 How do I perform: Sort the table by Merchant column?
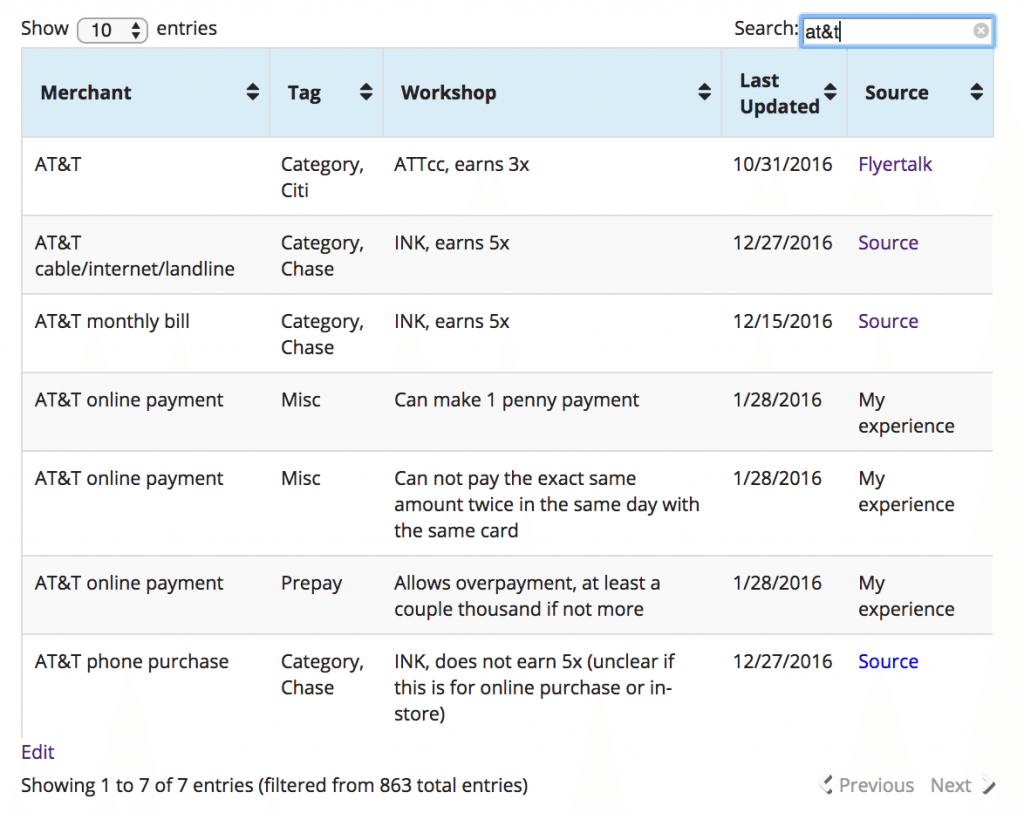point(86,92)
